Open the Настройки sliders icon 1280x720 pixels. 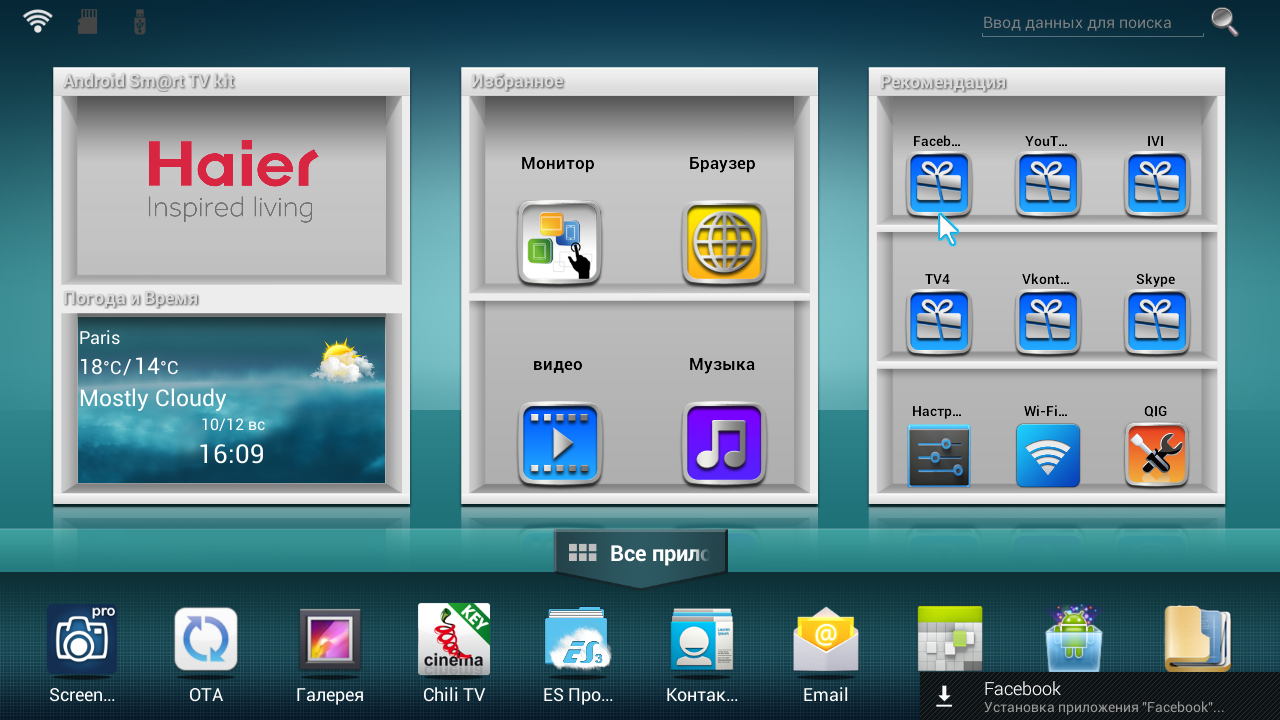point(938,455)
